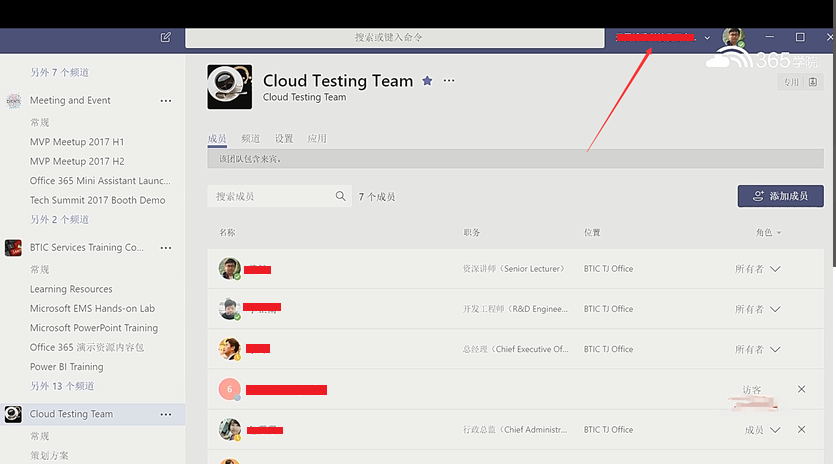Viewport: 836px width, 464px height.
Task: Open Tech Summit 2017 Booth Demo channel
Action: (x=98, y=200)
